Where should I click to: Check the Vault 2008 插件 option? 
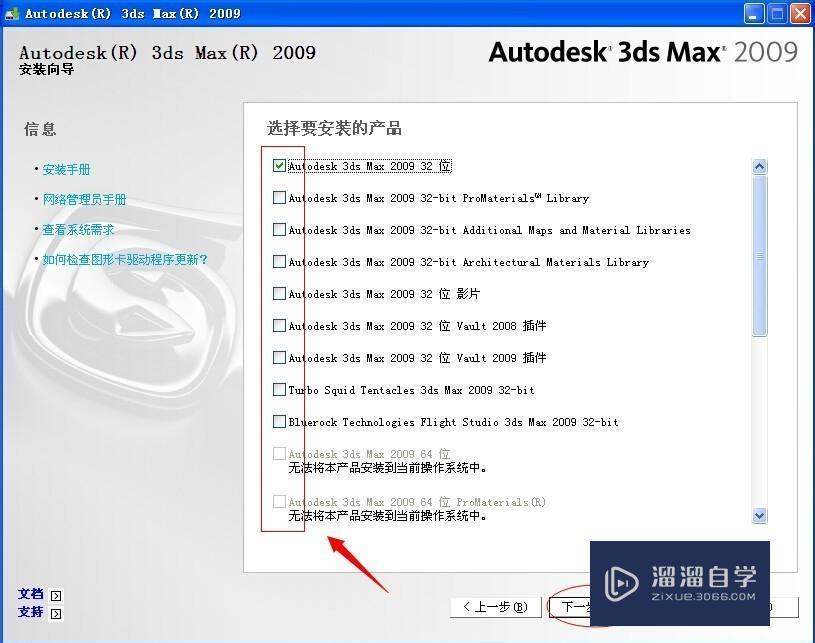click(x=280, y=326)
